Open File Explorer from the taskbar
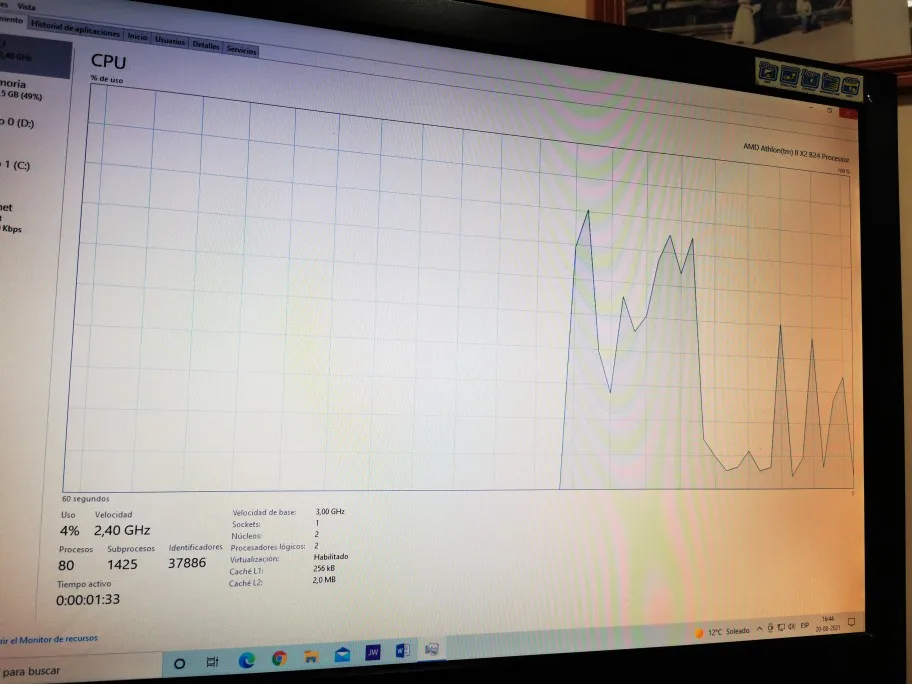912x684 pixels. click(x=311, y=657)
